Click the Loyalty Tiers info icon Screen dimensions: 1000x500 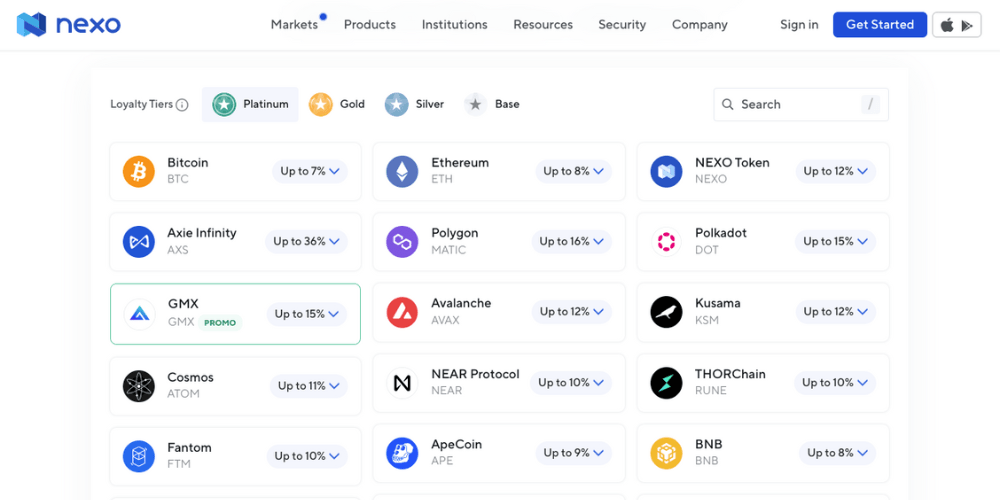coord(182,105)
